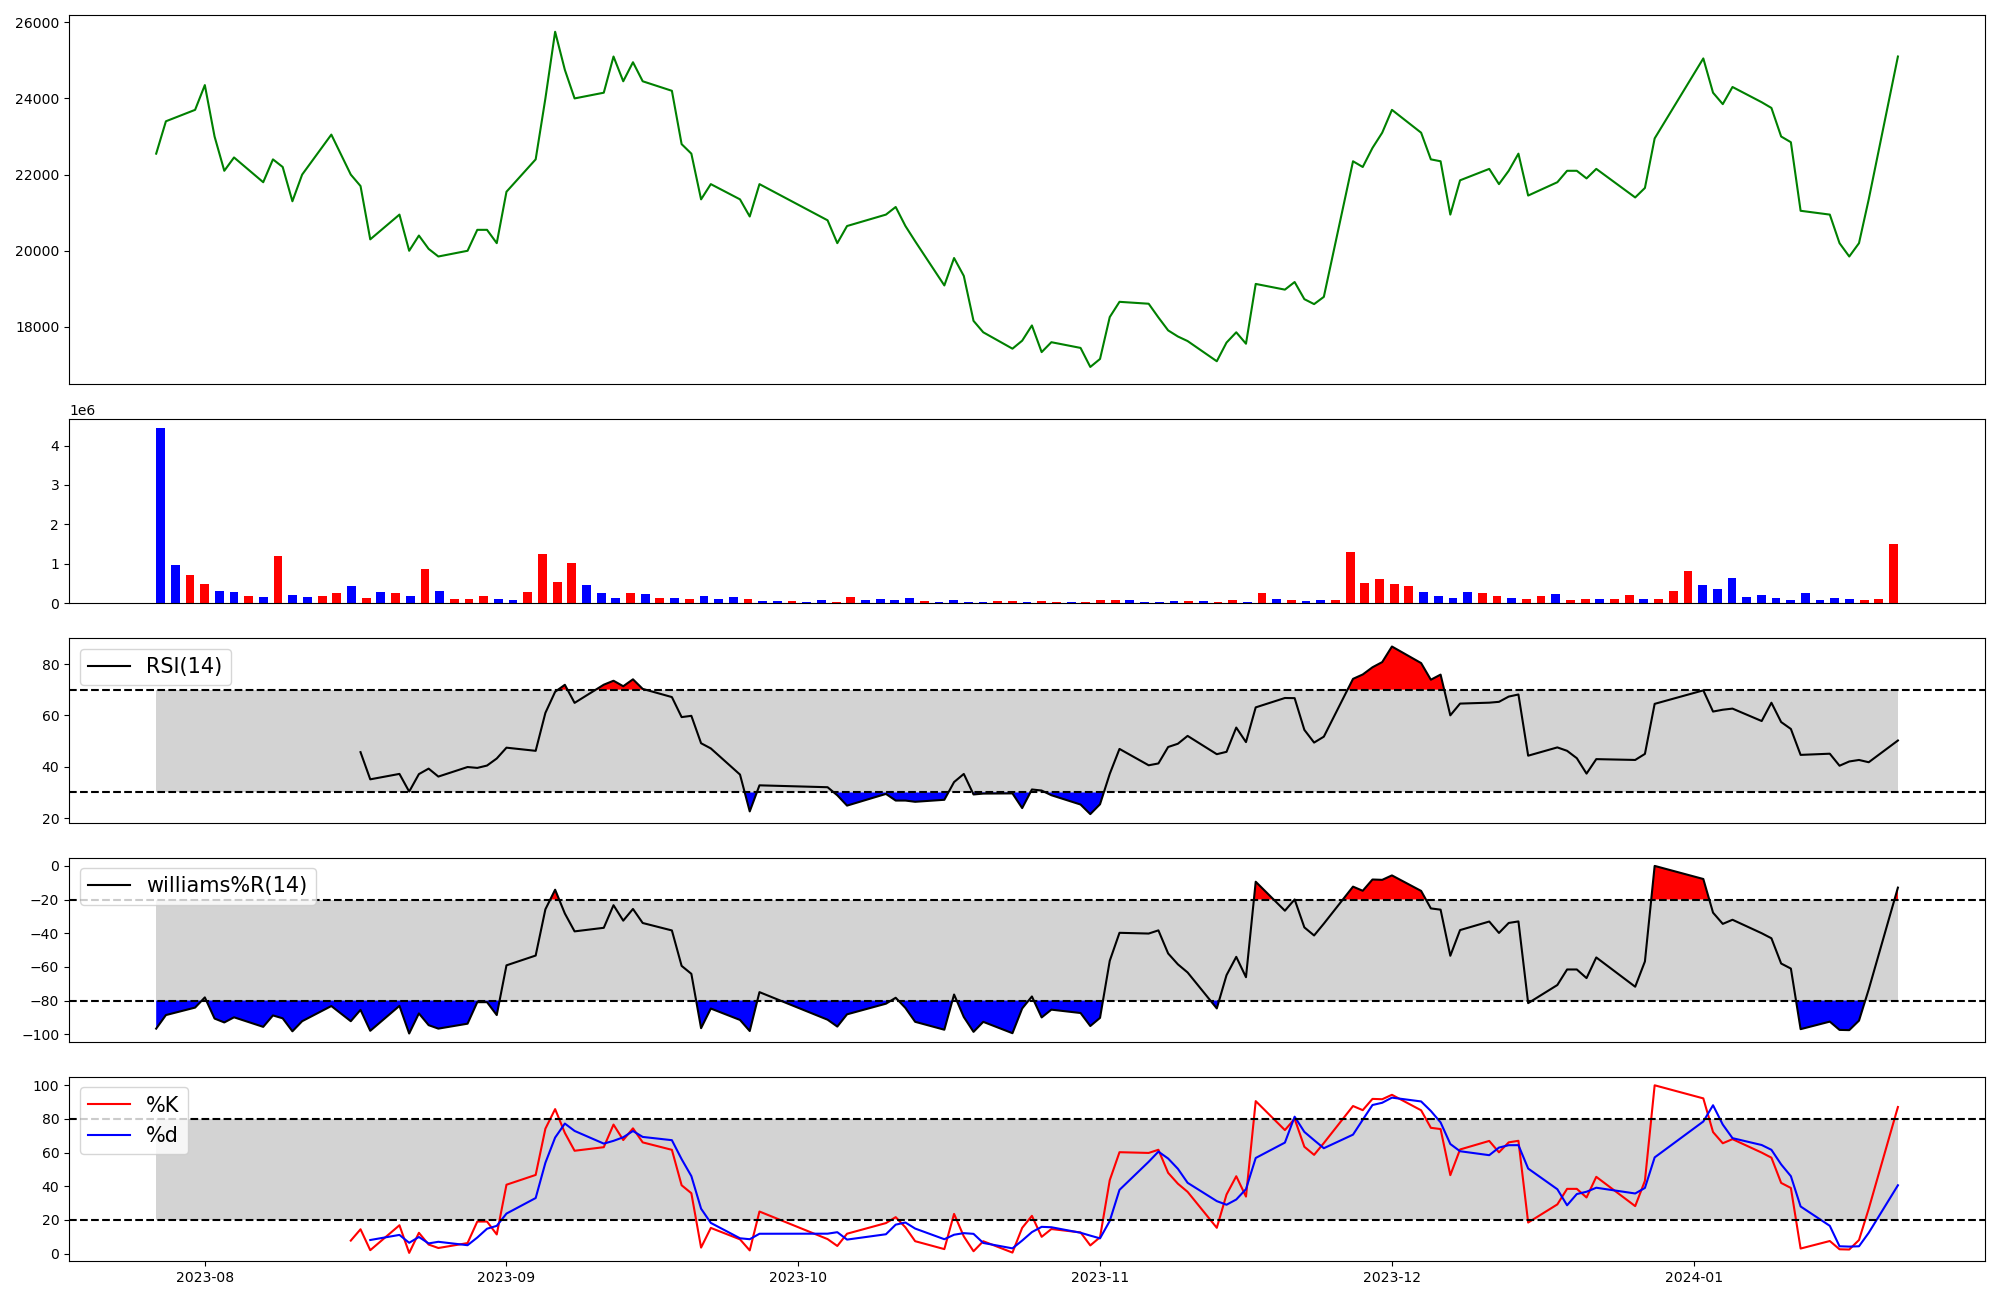Click the williams%R(14) legend label
Viewport: 2000px width, 1300px height.
coord(226,885)
